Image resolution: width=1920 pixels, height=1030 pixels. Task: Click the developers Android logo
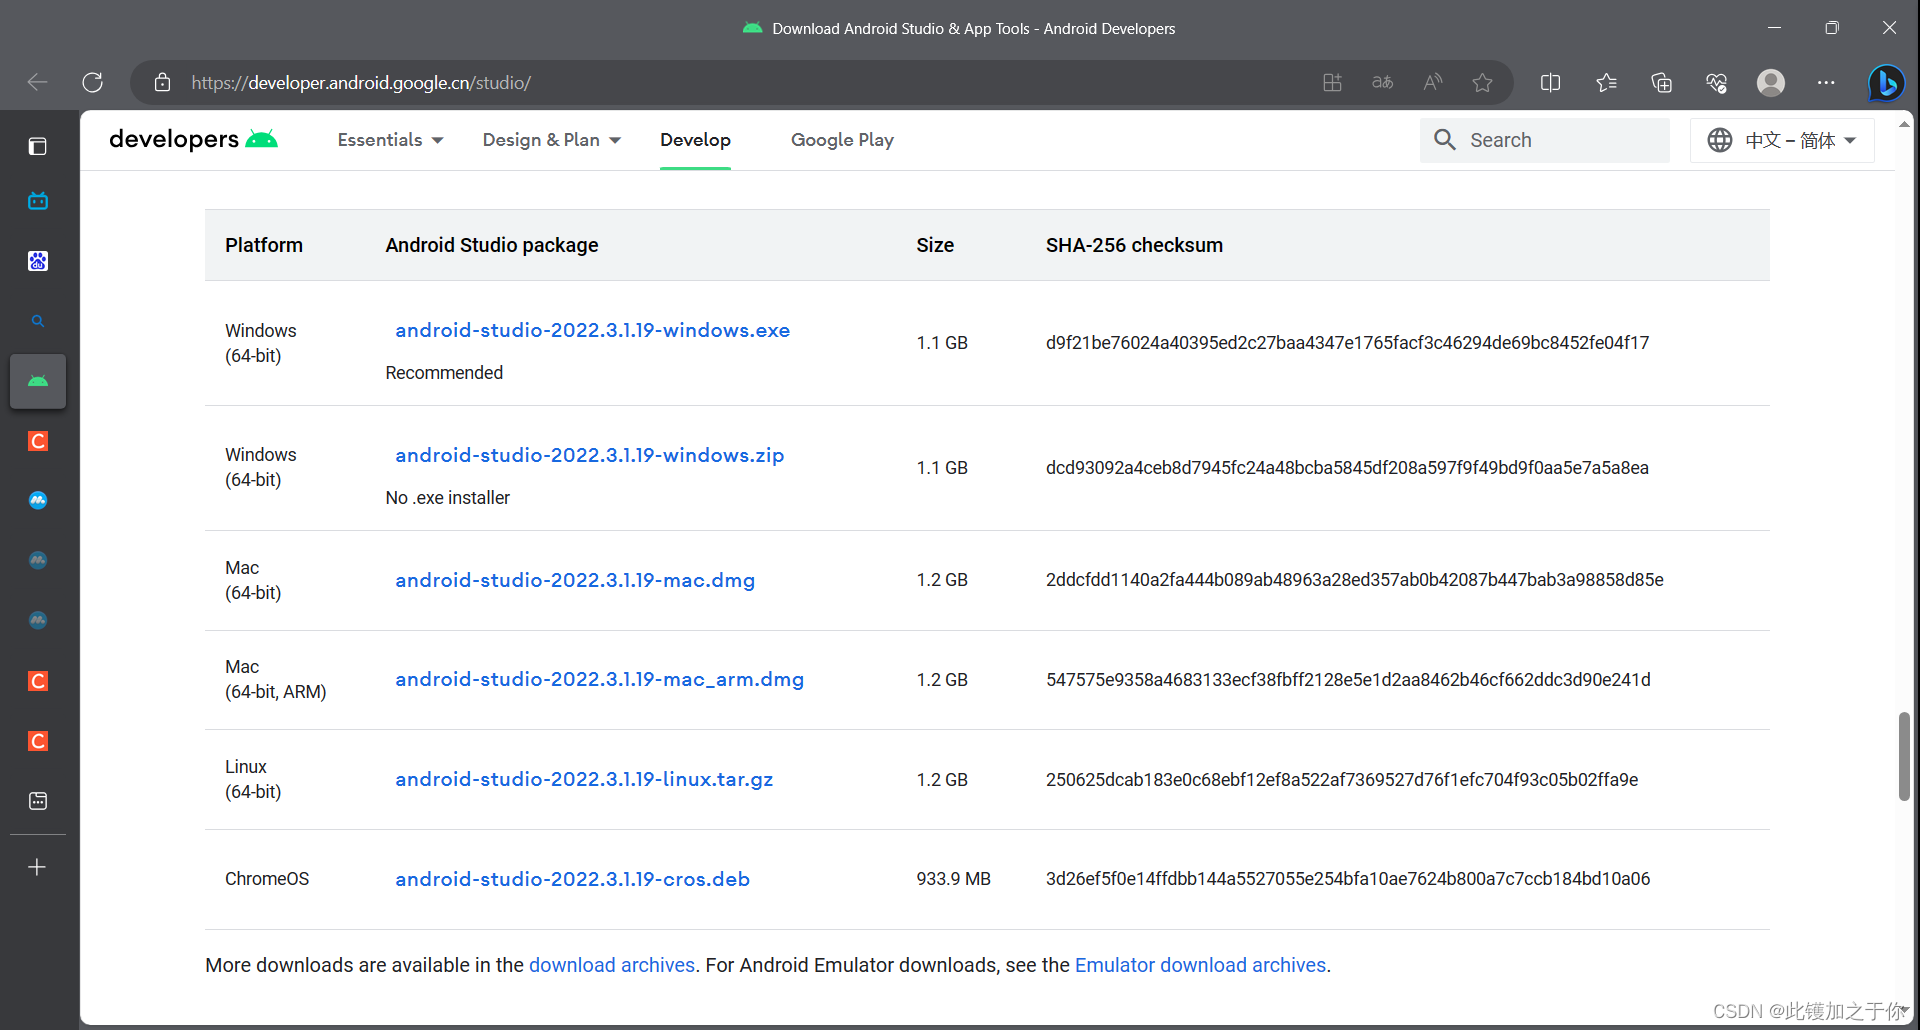click(193, 139)
